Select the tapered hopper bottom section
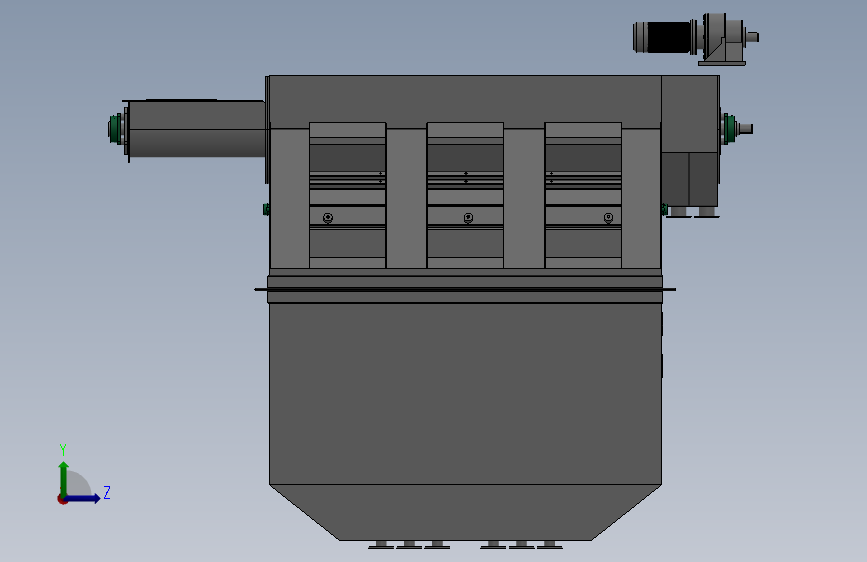 (465, 512)
